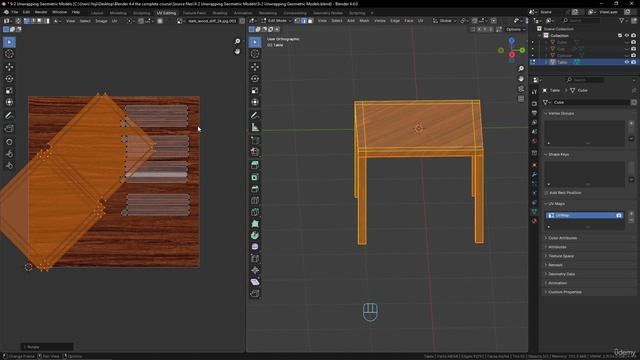Select the Measure tool in viewport toolbar
Screen dimensions: 640x360
click(x=255, y=127)
